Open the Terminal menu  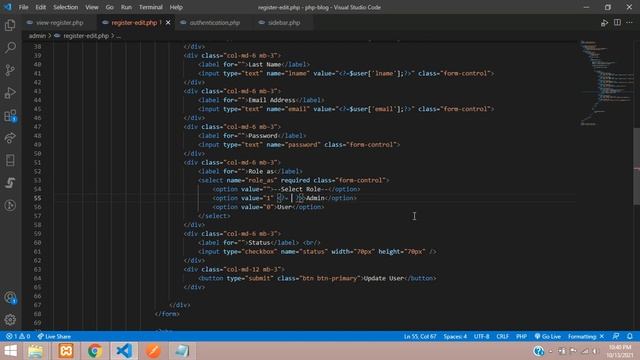coord(151,7)
